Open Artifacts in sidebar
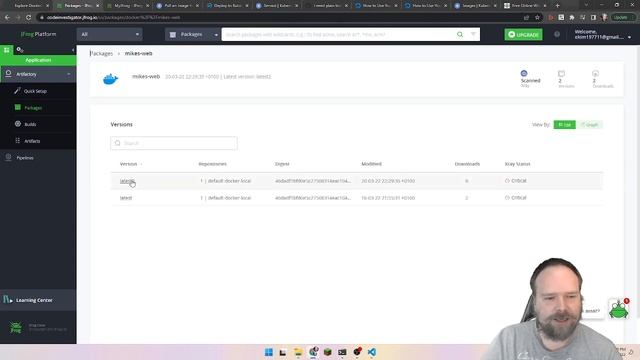 pyautogui.click(x=32, y=141)
